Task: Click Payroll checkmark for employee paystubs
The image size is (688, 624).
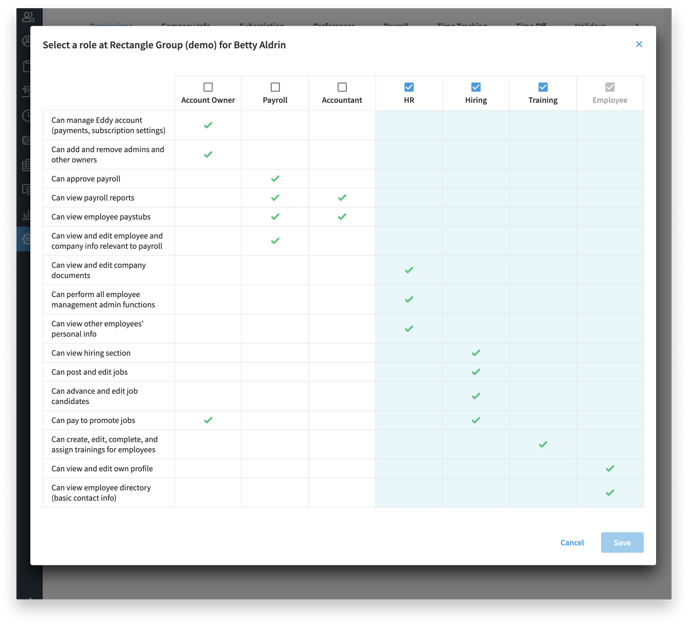Action: tap(275, 216)
